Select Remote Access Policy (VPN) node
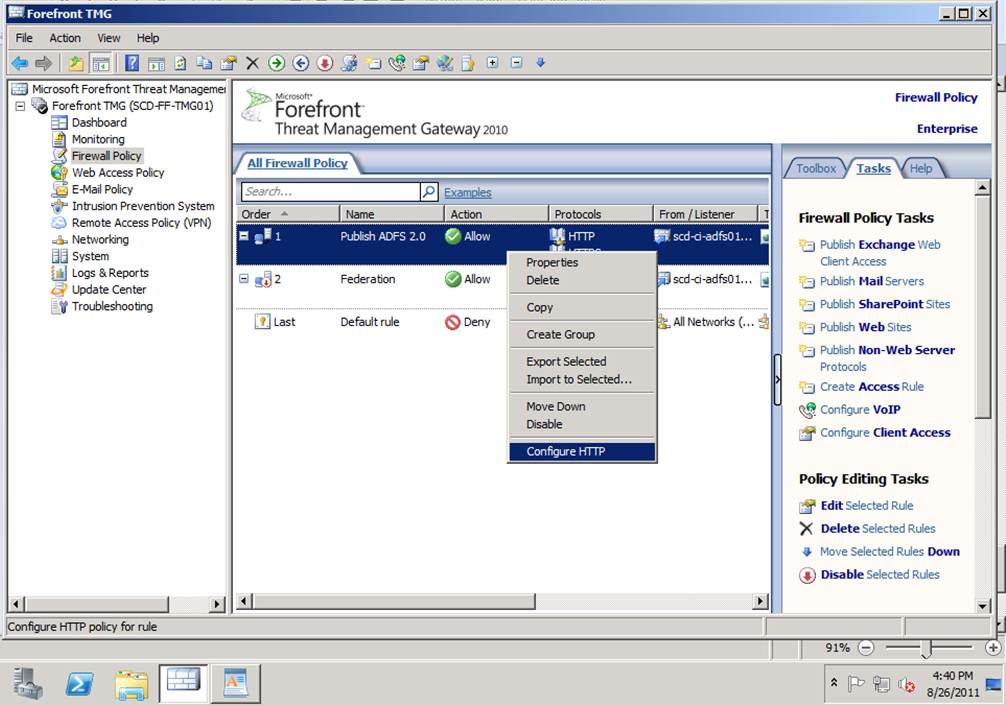The width and height of the screenshot is (1006, 706). coord(141,223)
